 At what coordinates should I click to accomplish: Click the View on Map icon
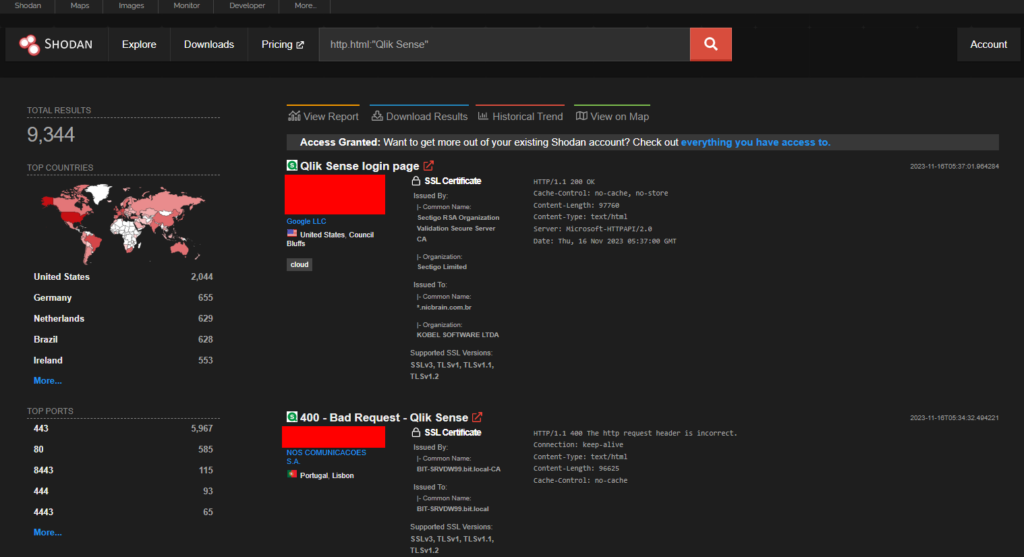(581, 116)
